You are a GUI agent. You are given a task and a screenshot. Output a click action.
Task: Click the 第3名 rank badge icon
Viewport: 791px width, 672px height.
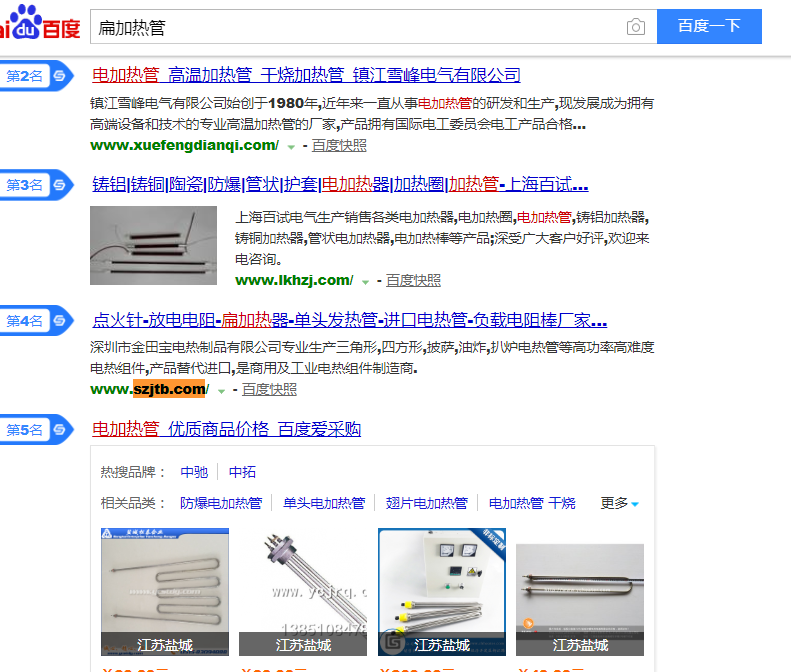[x=35, y=185]
